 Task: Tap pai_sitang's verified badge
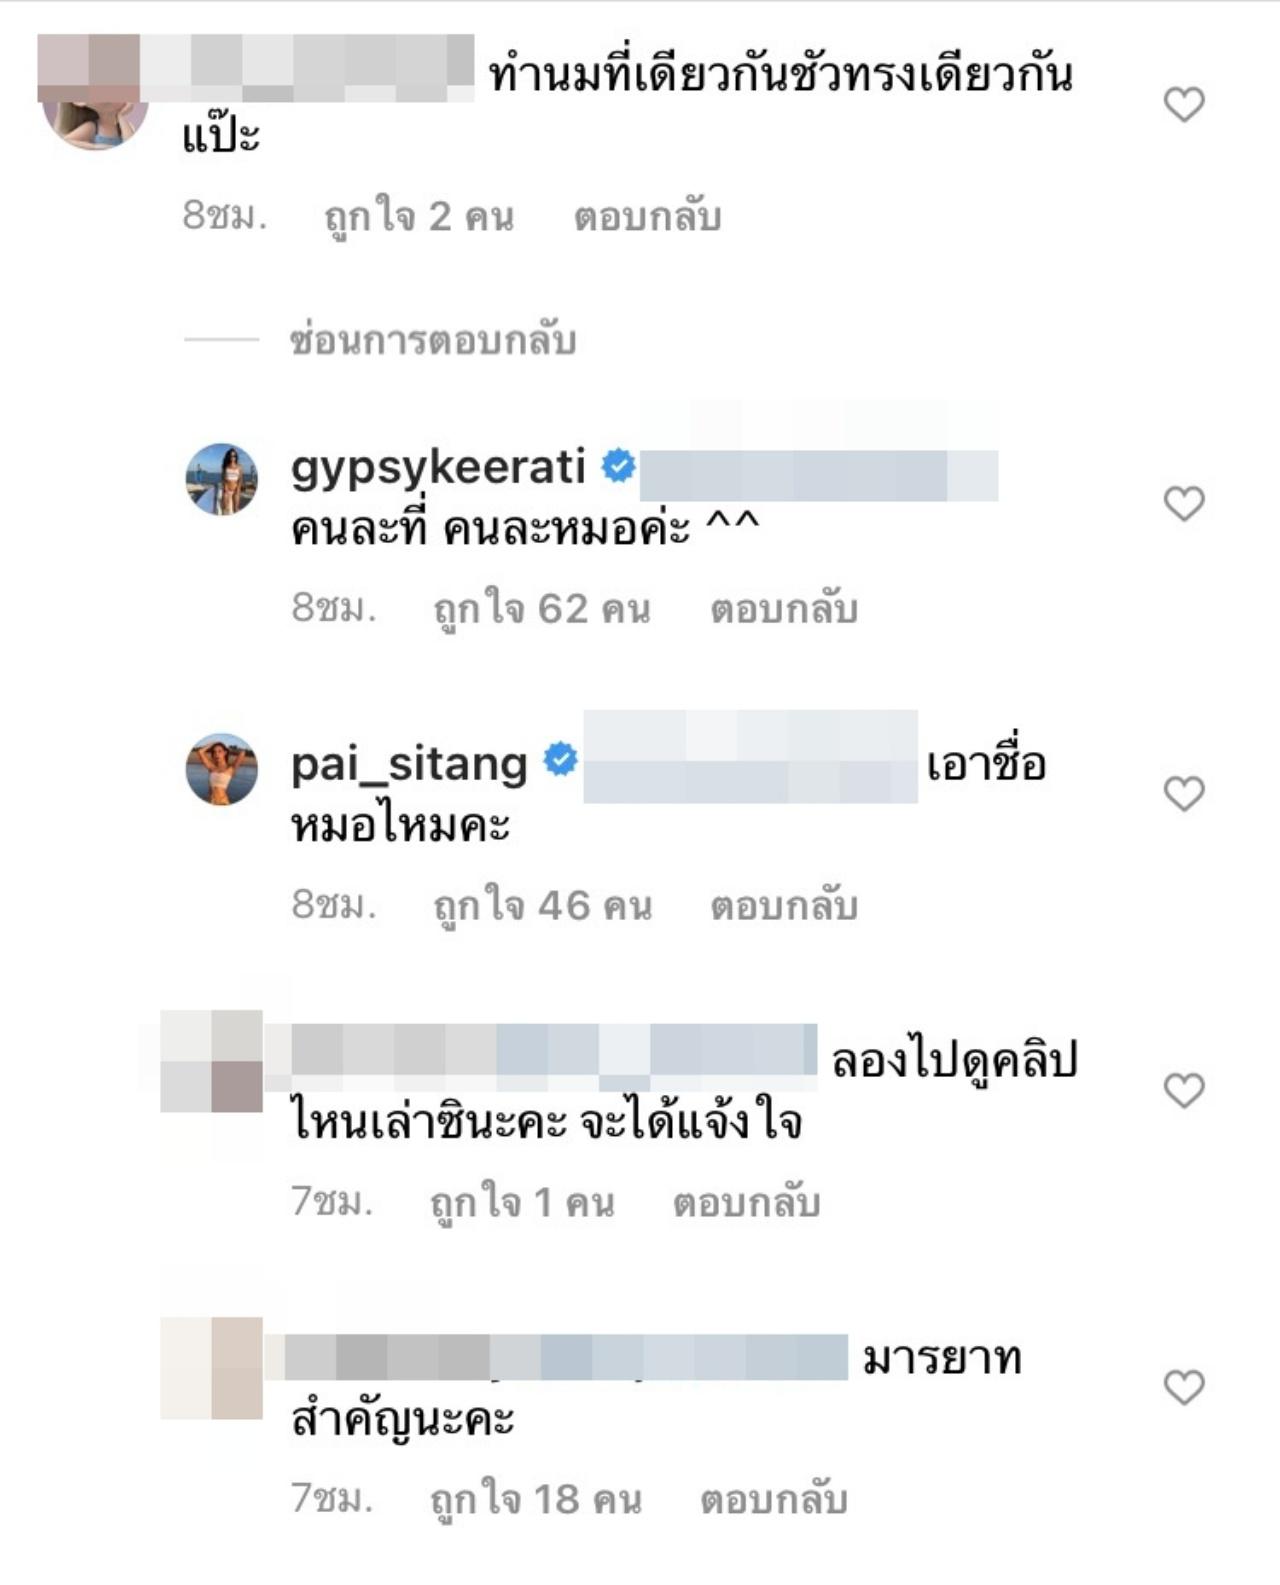pos(561,761)
